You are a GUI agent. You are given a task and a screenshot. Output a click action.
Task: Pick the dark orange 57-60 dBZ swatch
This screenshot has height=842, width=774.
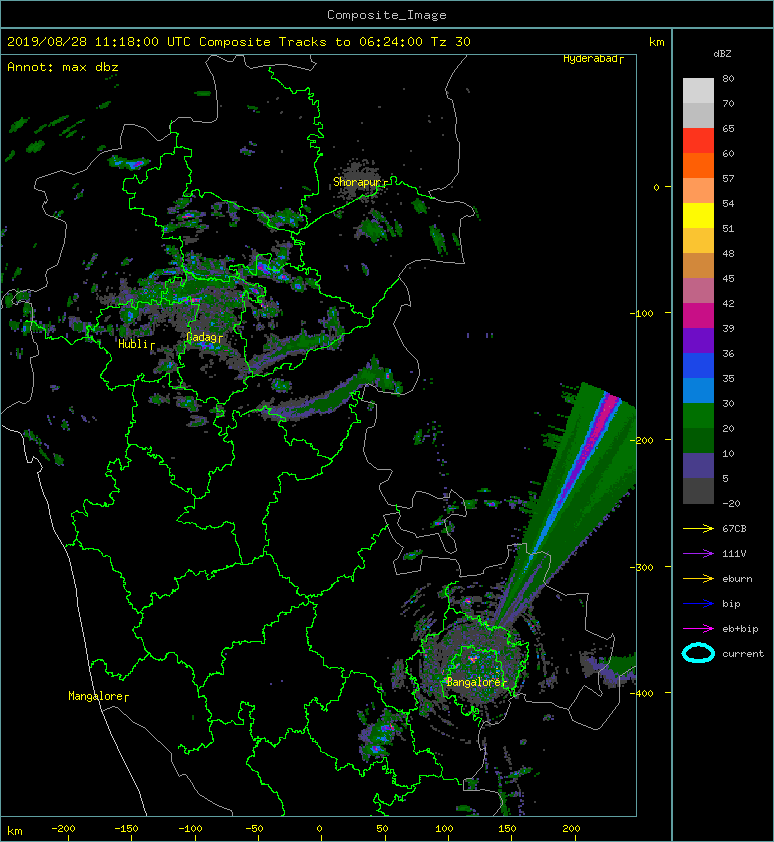tap(698, 166)
